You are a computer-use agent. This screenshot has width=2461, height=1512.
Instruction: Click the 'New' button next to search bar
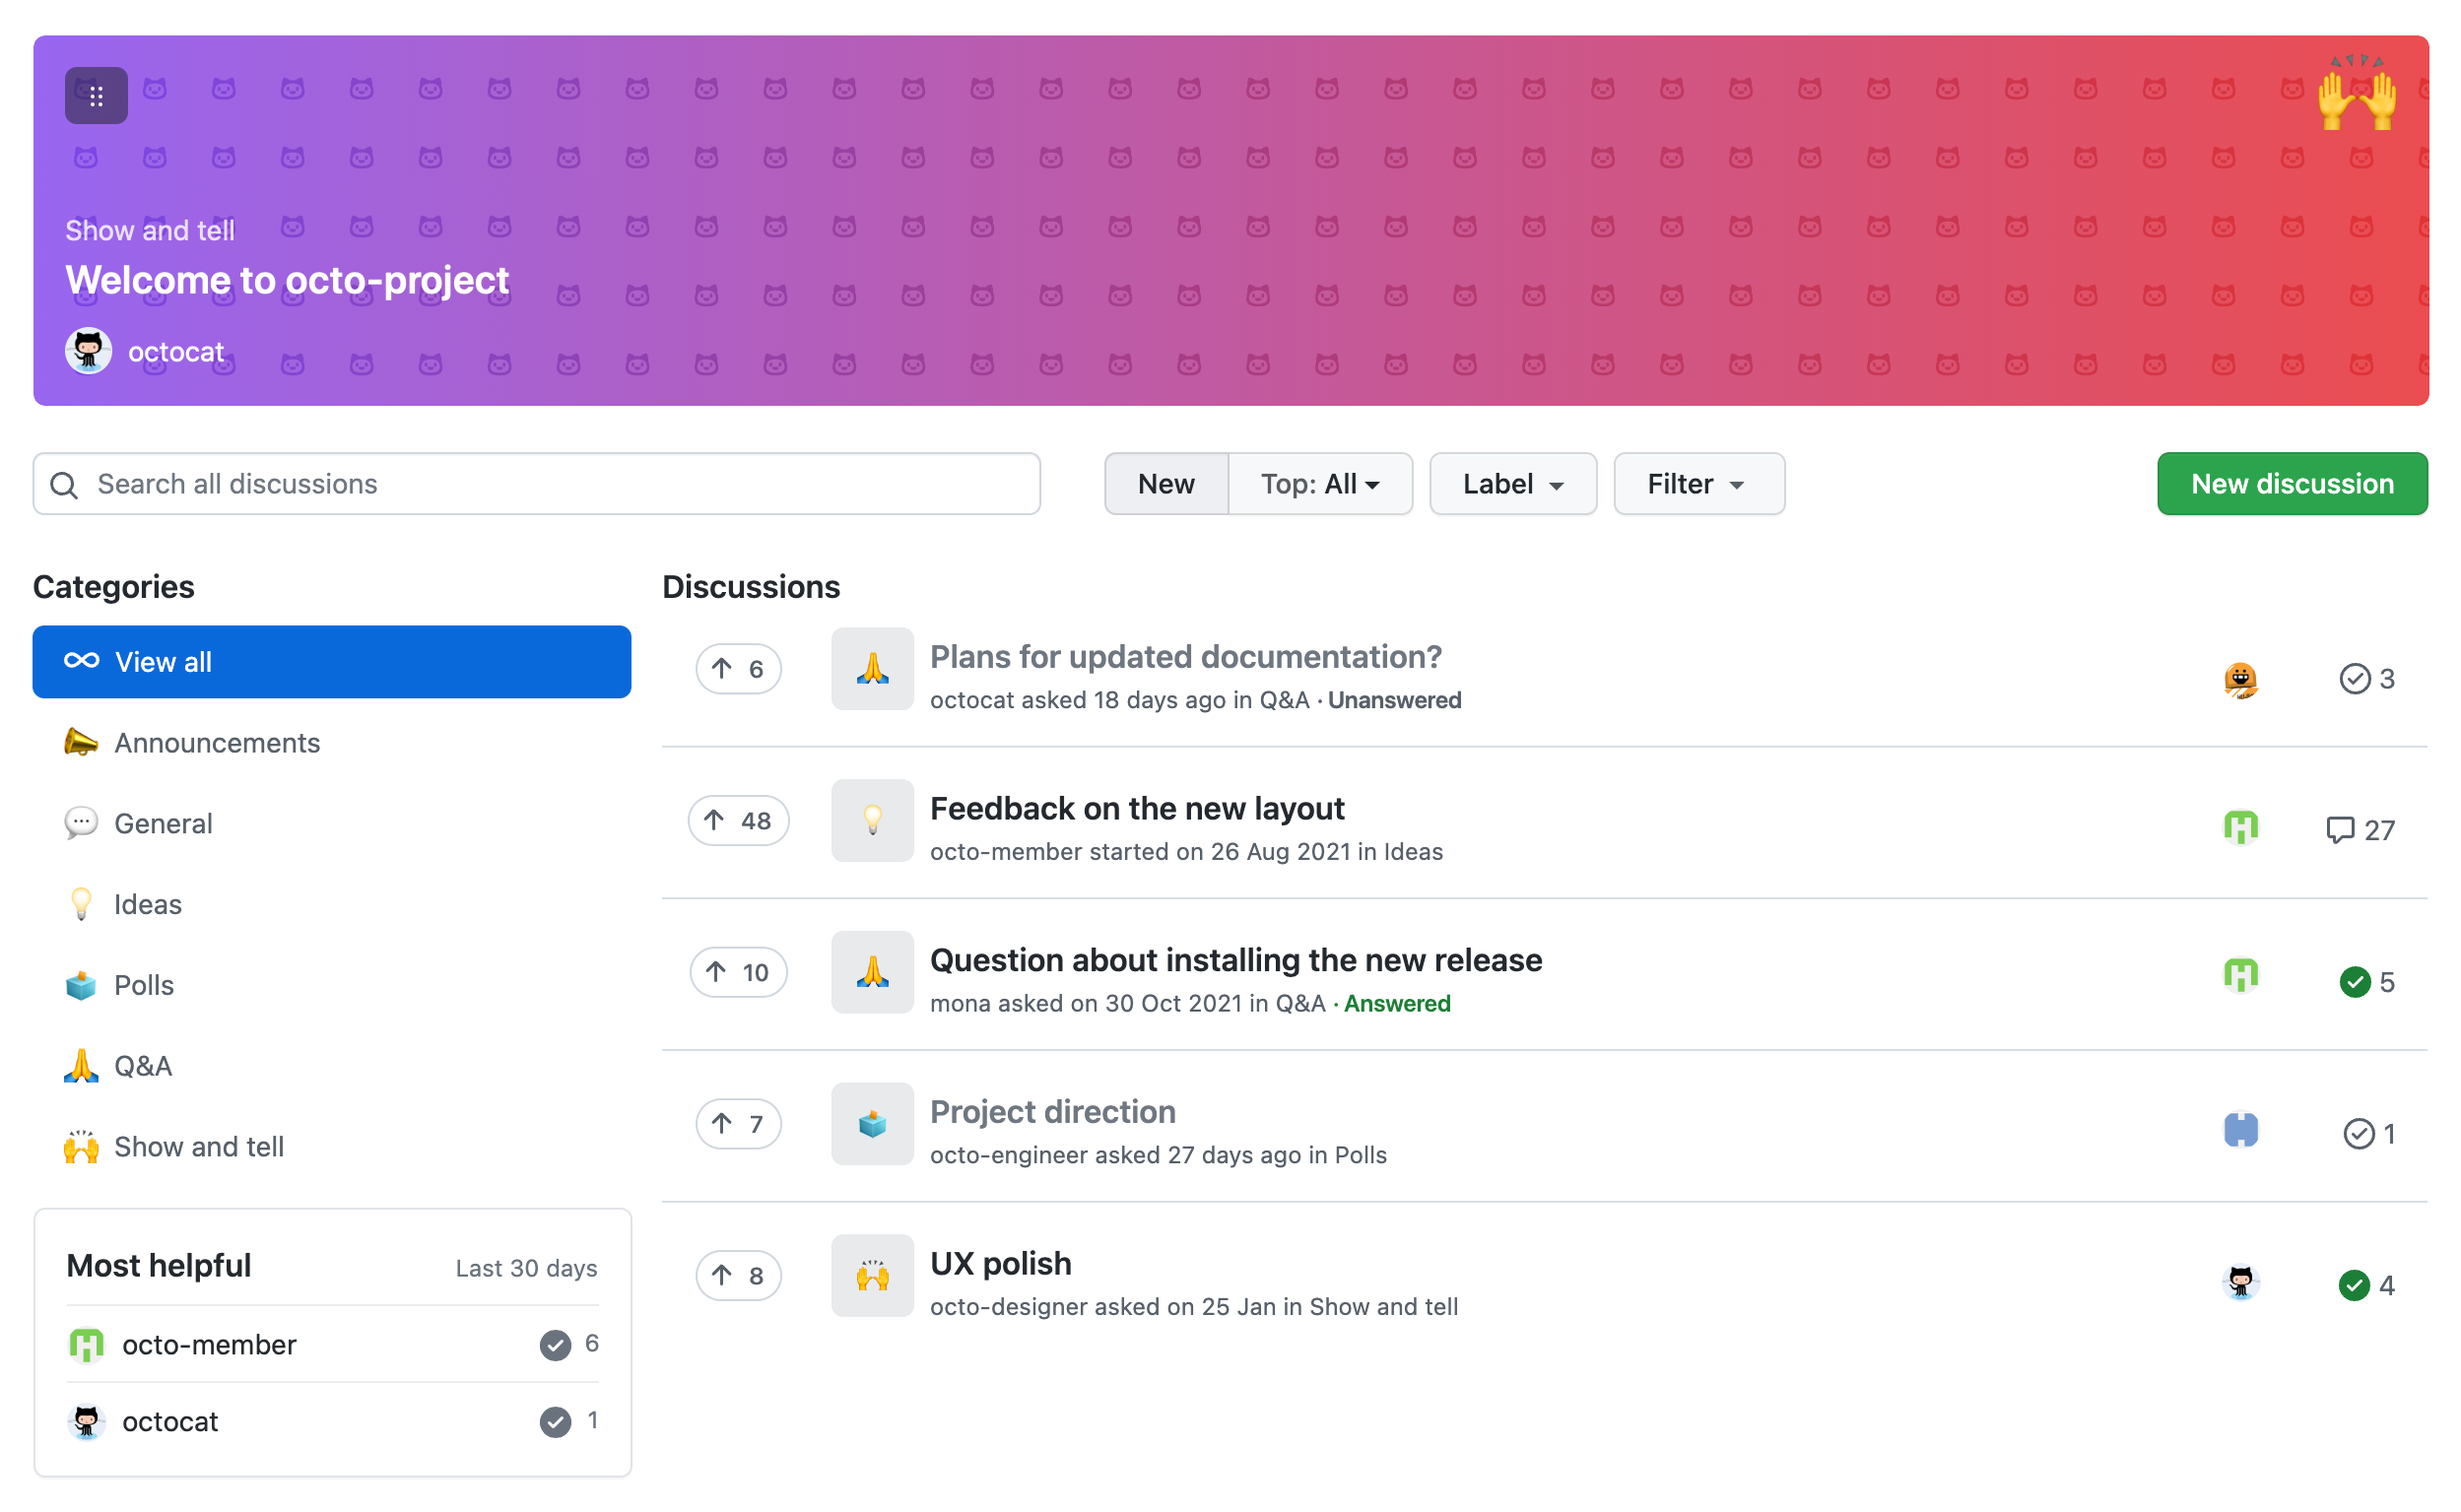[1165, 484]
